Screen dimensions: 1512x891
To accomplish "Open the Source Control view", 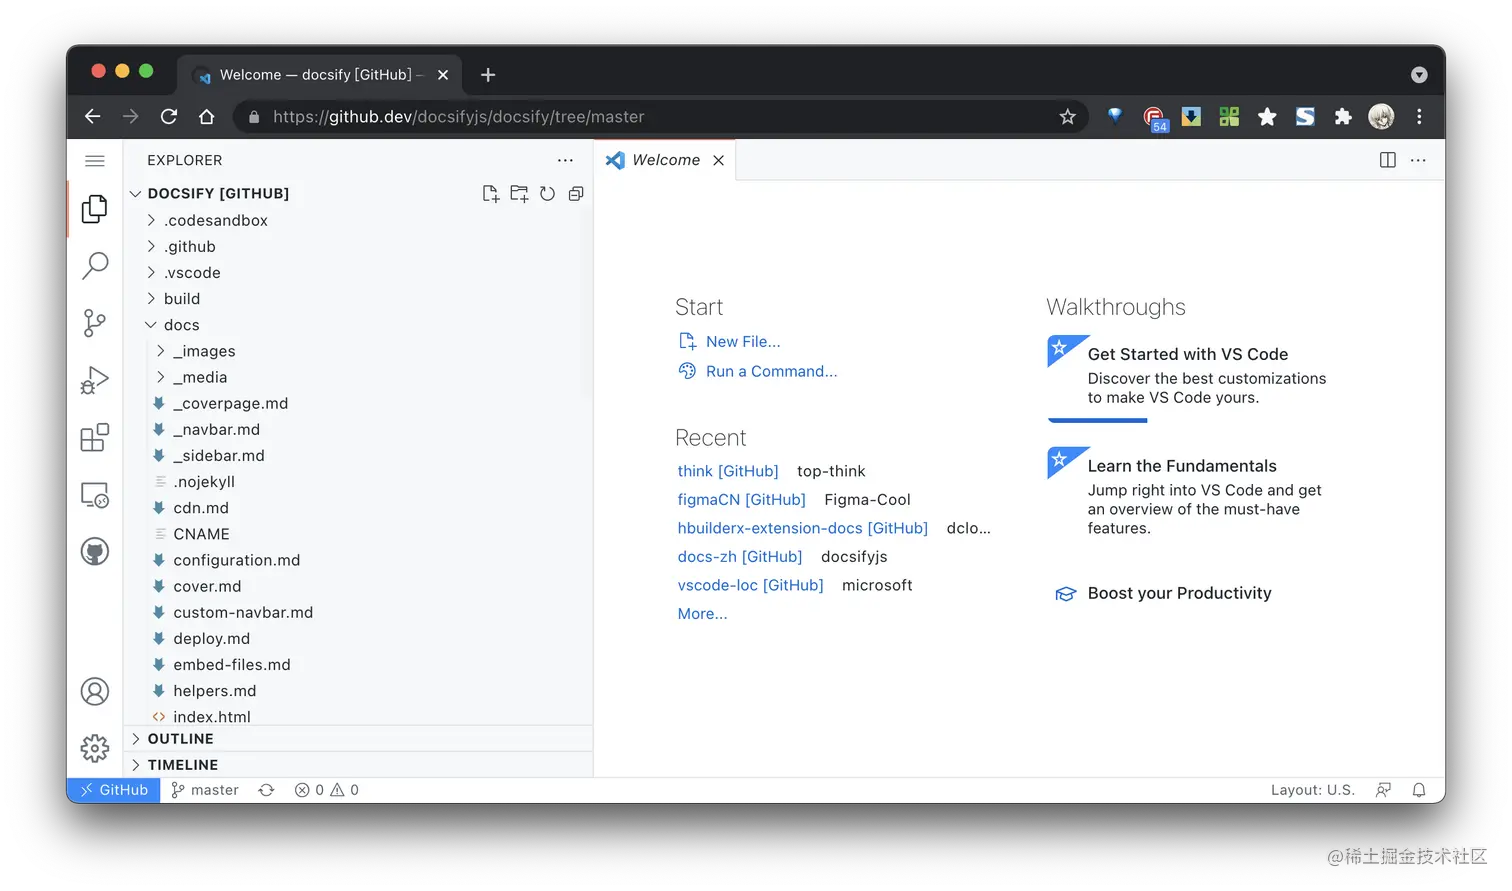I will point(95,323).
